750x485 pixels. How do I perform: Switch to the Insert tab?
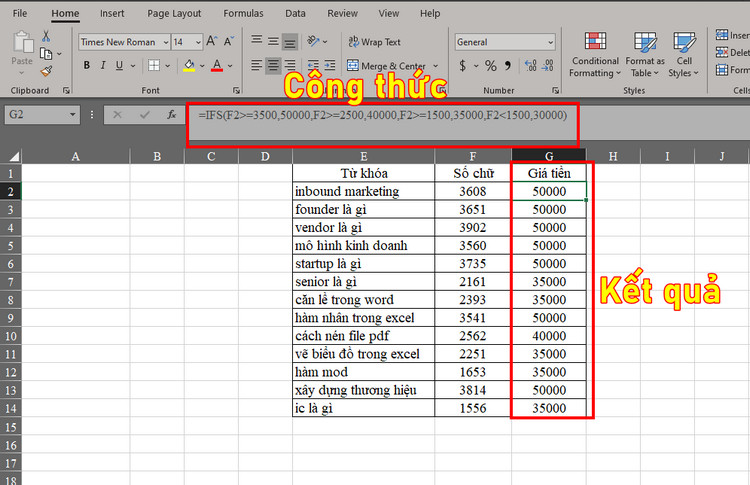pos(112,13)
